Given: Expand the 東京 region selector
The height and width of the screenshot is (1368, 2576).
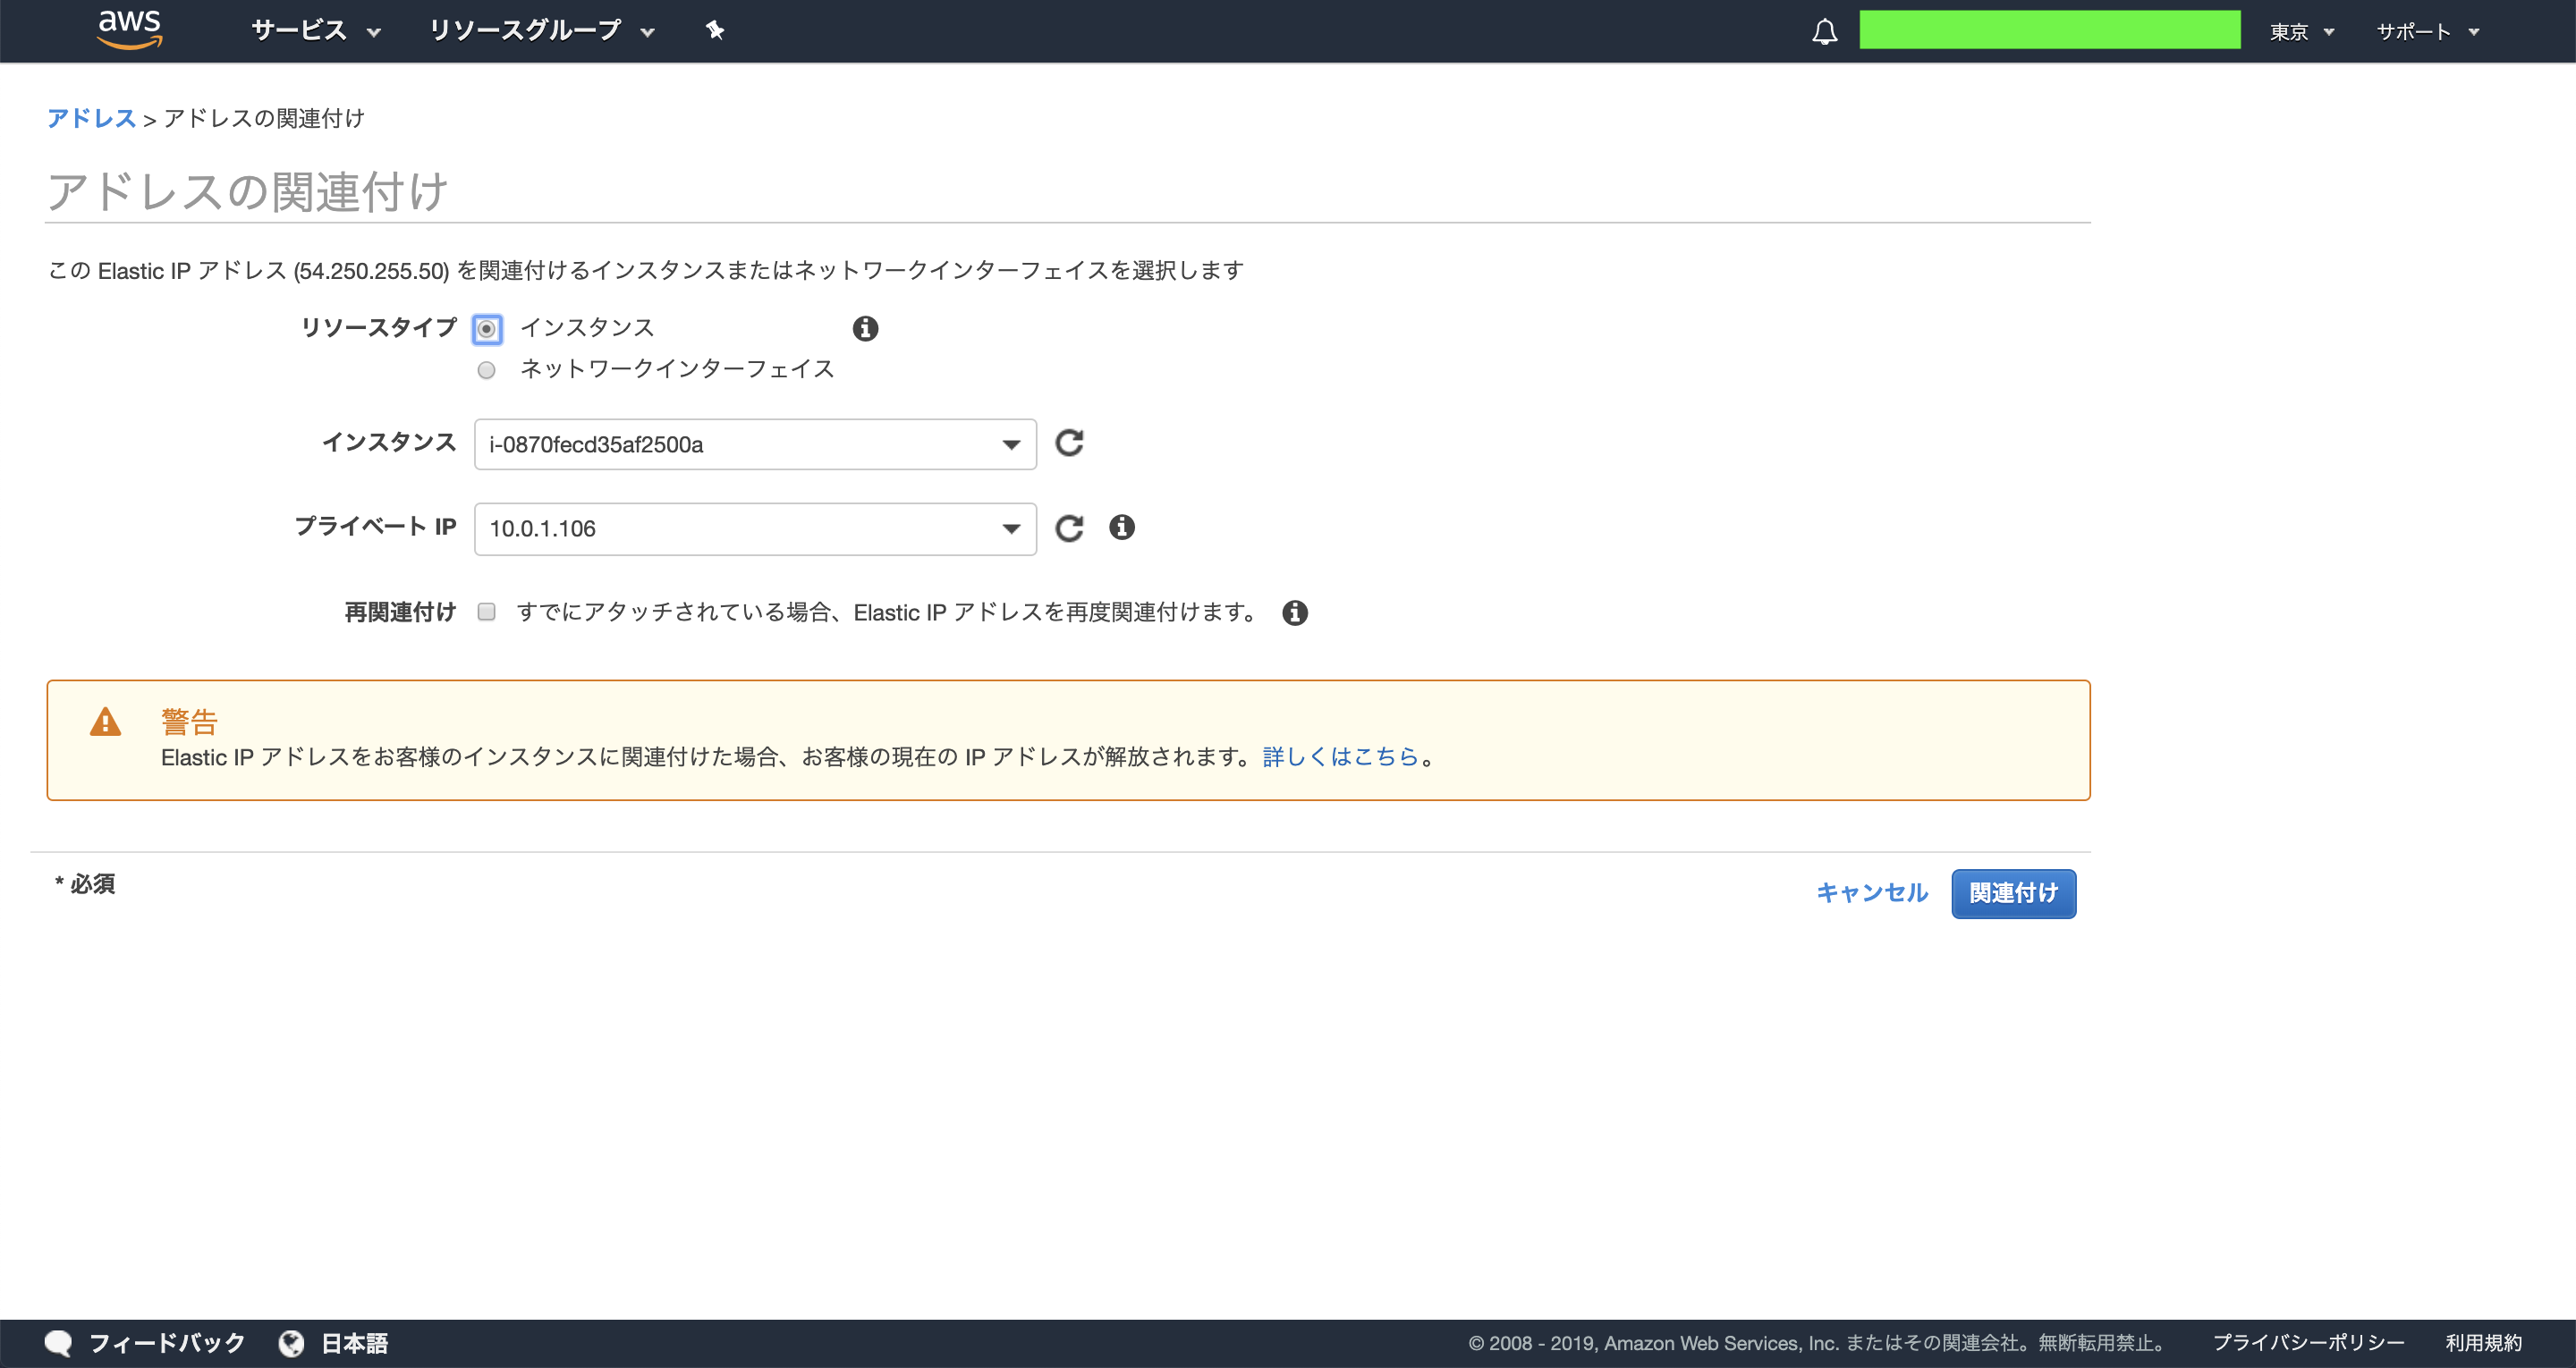Looking at the screenshot, I should coord(2301,32).
